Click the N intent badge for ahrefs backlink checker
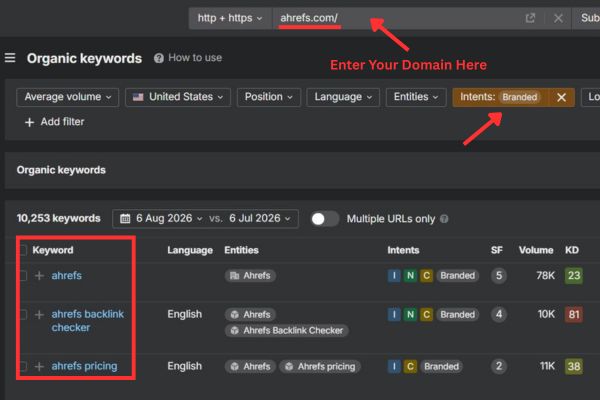Image resolution: width=600 pixels, height=400 pixels. 410,315
